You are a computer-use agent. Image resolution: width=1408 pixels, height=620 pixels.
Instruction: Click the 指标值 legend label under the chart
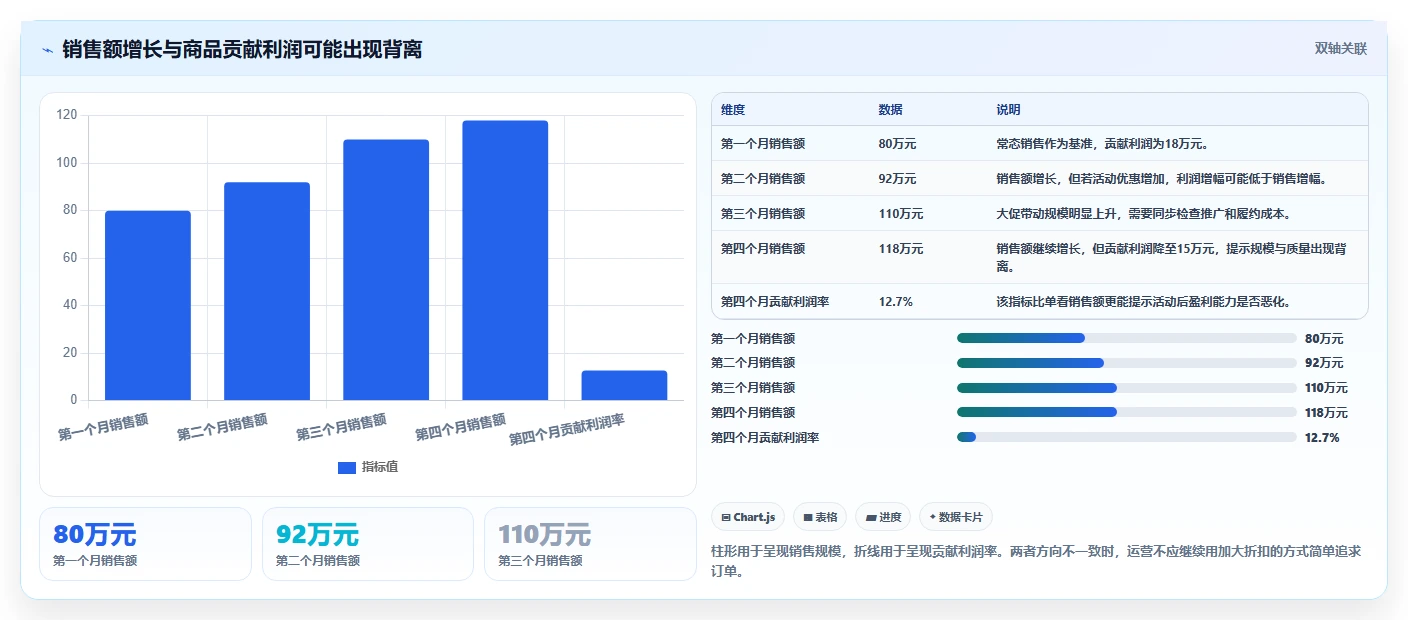pyautogui.click(x=380, y=468)
